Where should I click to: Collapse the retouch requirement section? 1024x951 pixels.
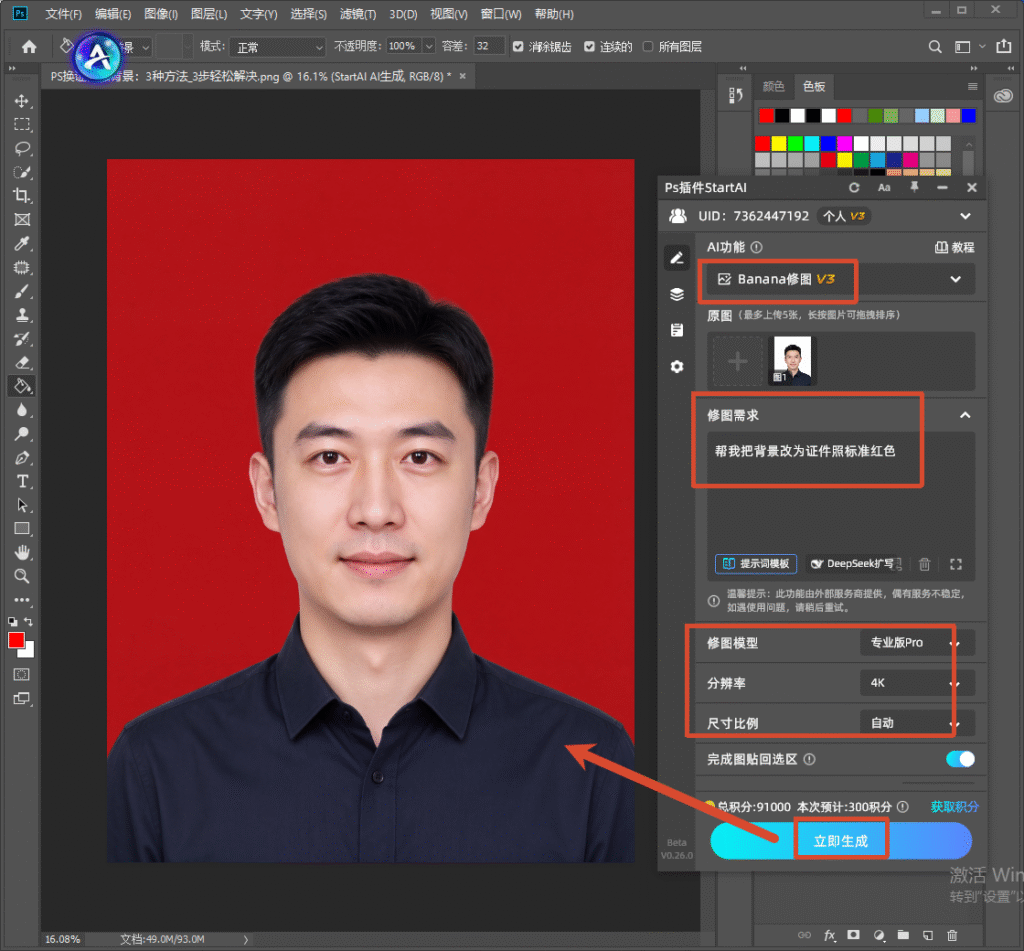click(965, 415)
